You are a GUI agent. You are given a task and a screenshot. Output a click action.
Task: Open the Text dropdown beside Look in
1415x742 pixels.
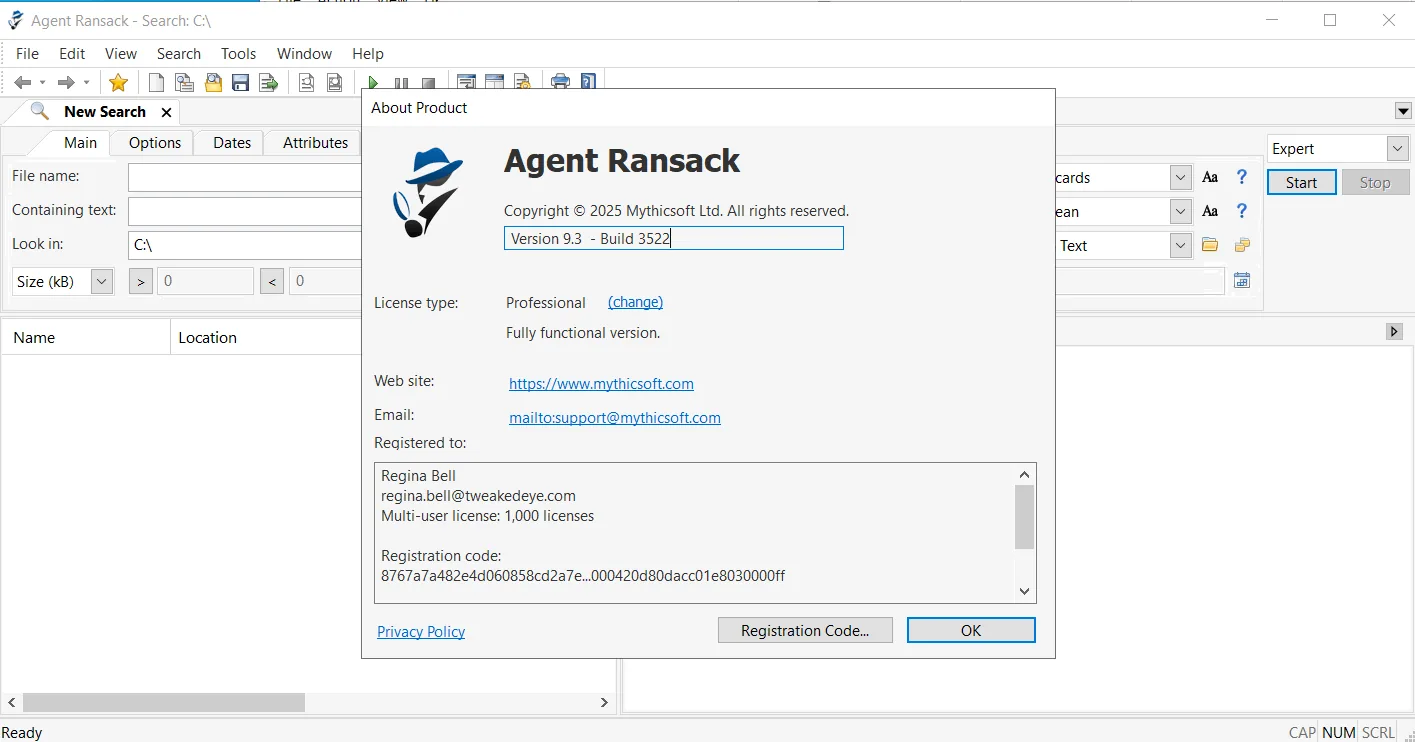point(1181,246)
